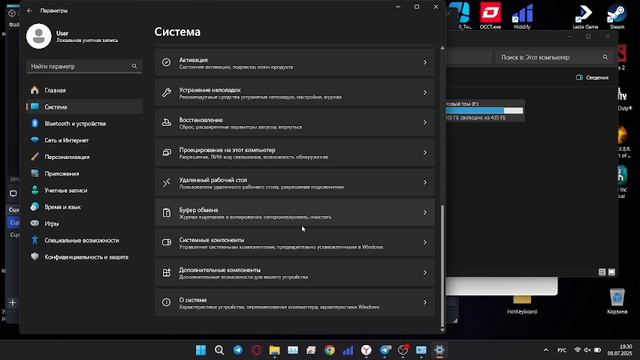Expand Буфер обмена chevron arrow
This screenshot has width=640, height=360.
[425, 213]
